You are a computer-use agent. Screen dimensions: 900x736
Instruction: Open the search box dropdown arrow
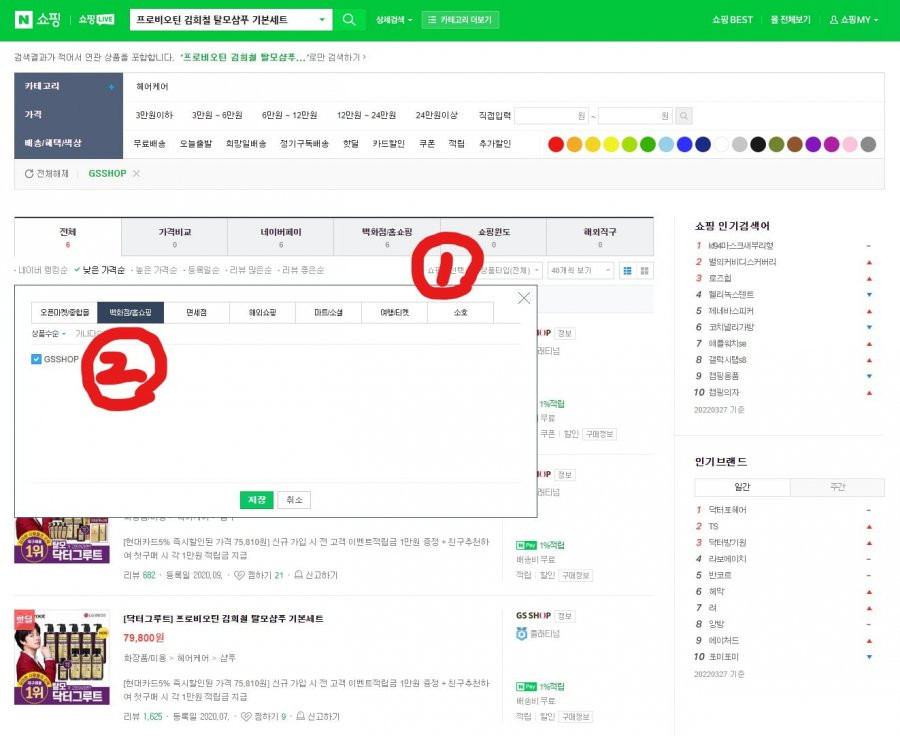[322, 20]
